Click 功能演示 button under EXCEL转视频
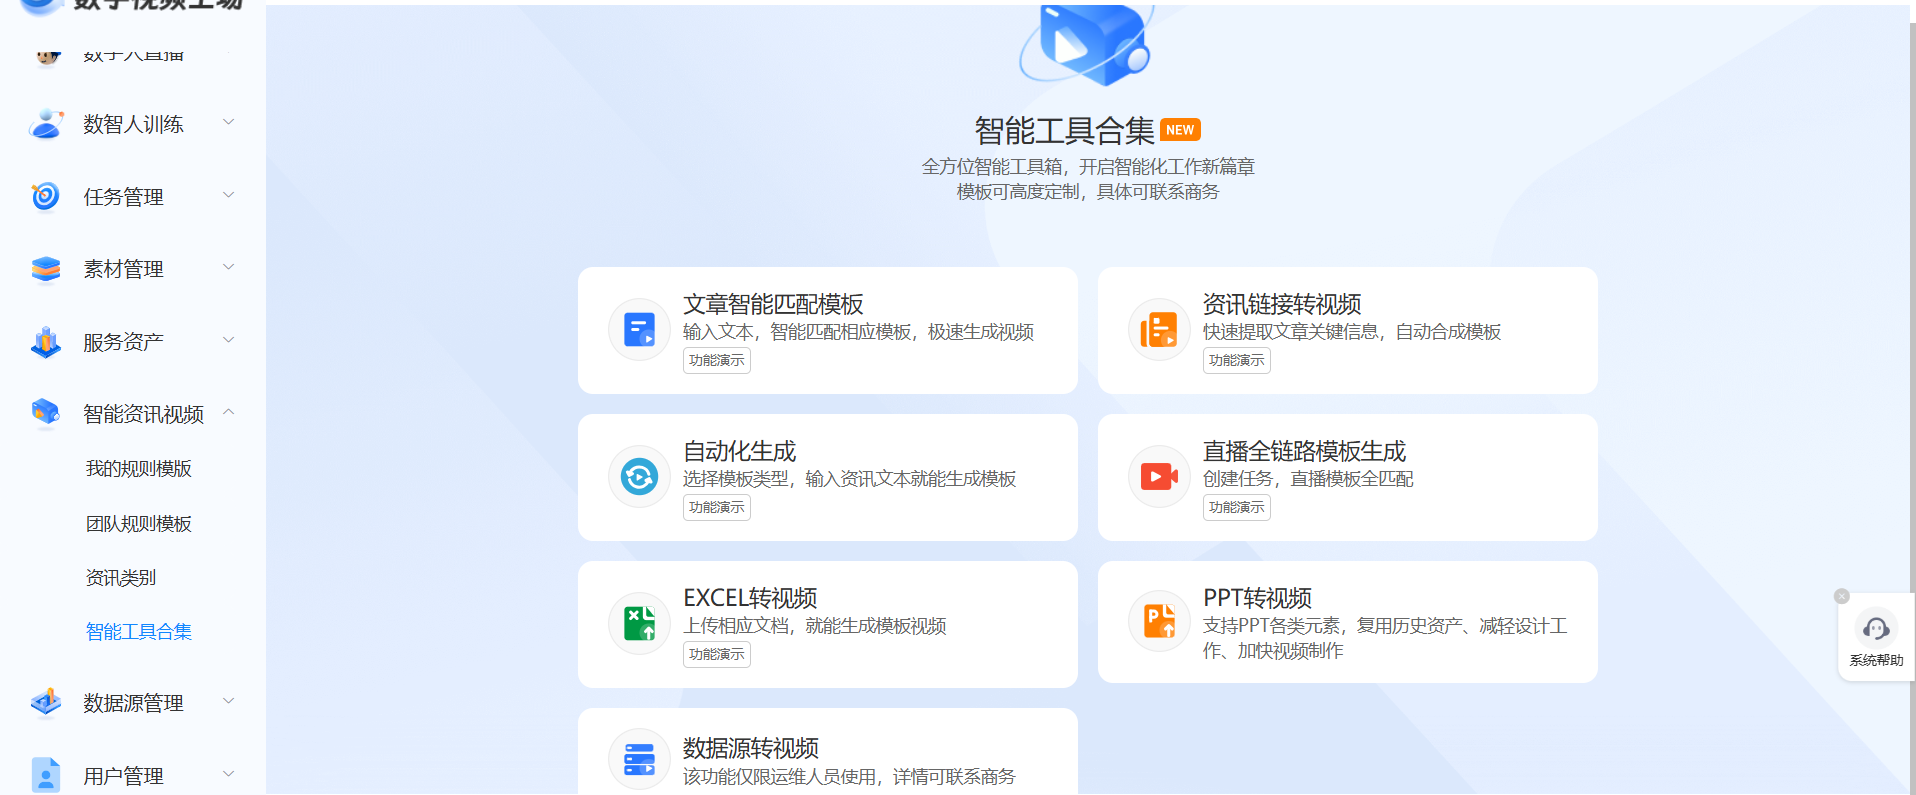Image resolution: width=1916 pixels, height=795 pixels. 716,654
